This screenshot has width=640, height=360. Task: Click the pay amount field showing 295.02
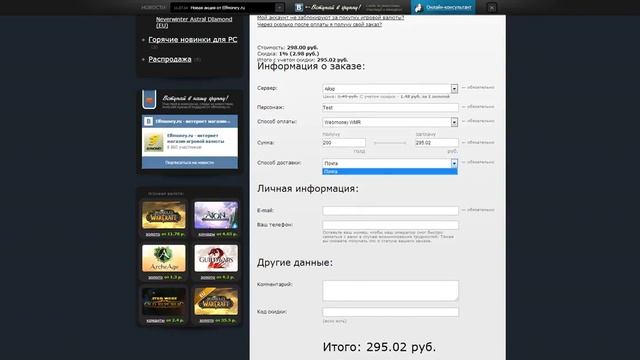pos(437,143)
